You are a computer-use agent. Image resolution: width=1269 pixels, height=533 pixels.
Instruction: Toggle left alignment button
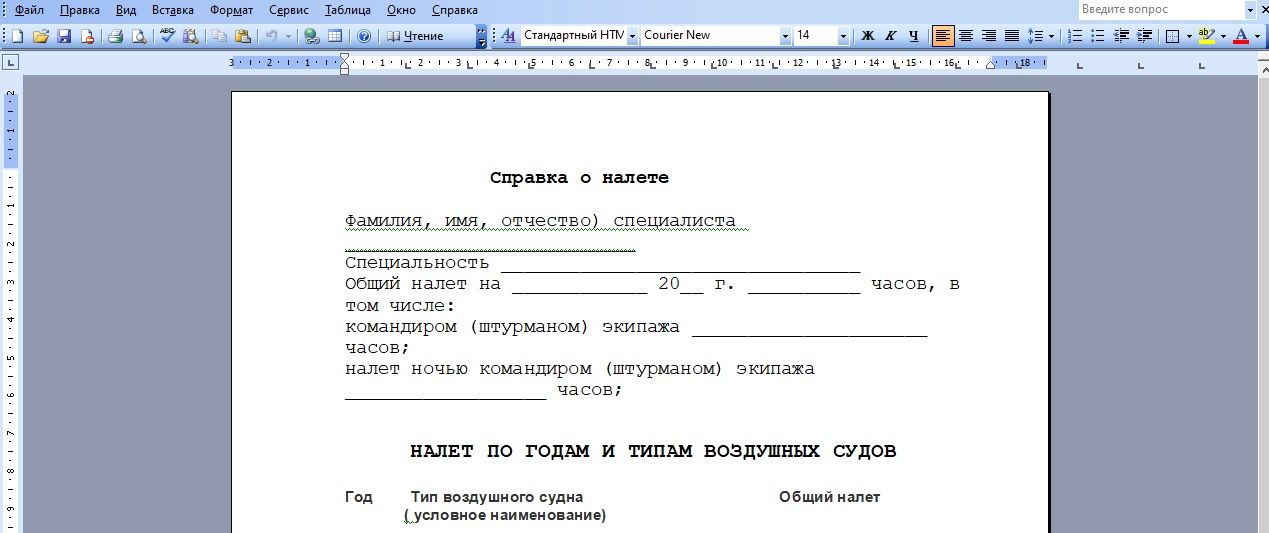click(943, 36)
